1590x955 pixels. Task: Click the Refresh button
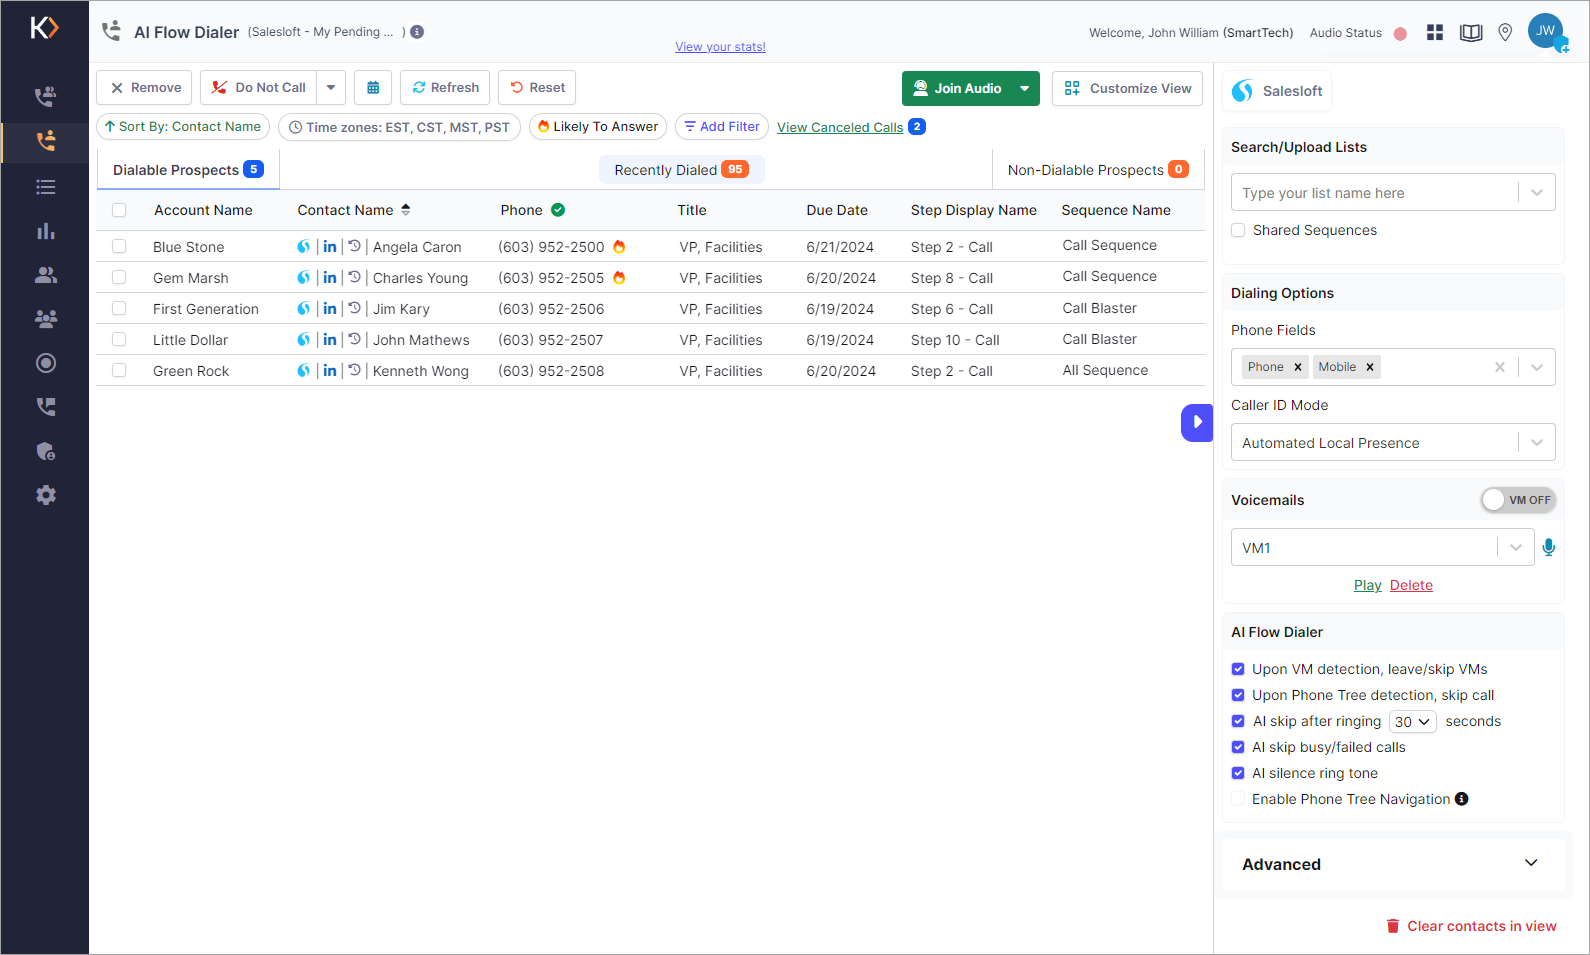pyautogui.click(x=445, y=88)
